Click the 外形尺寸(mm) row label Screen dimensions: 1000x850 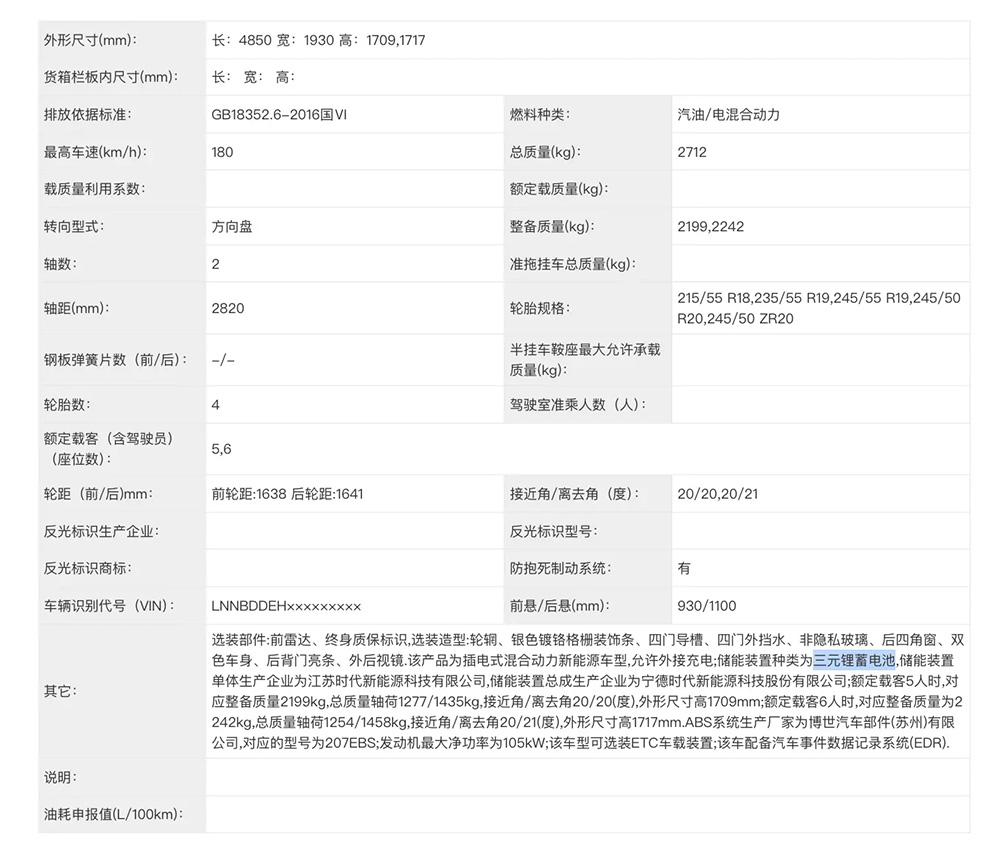tap(88, 40)
